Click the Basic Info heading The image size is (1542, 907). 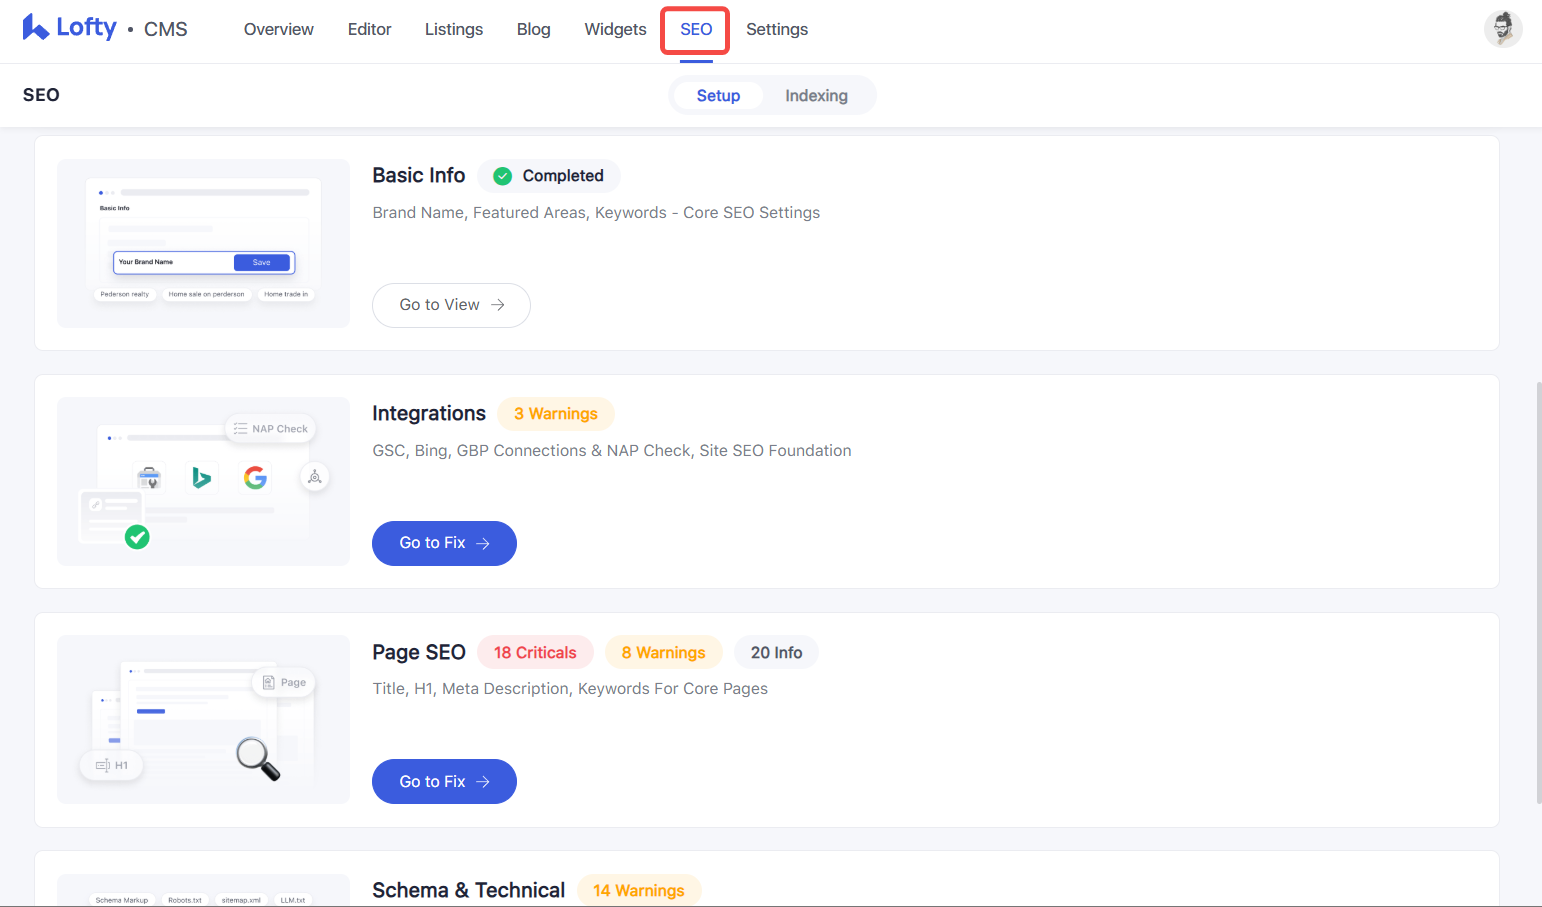coord(419,176)
